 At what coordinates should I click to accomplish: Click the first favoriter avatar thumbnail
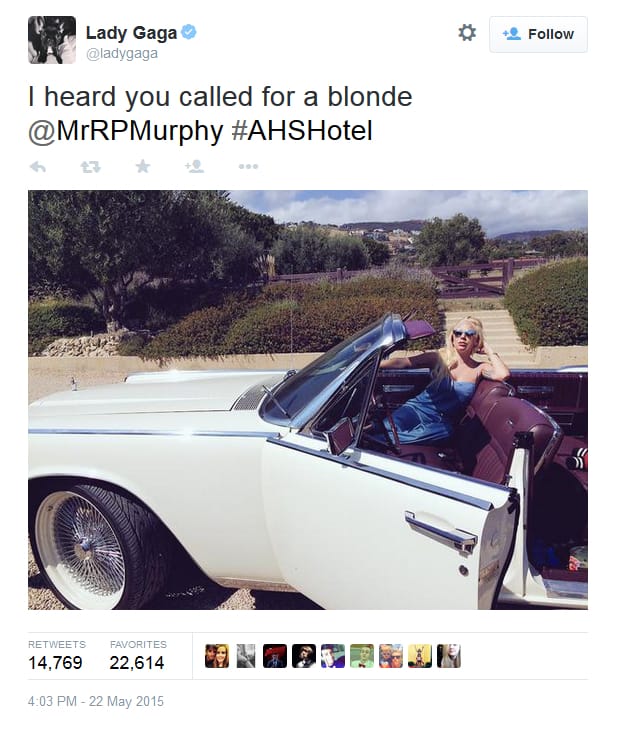(x=217, y=656)
